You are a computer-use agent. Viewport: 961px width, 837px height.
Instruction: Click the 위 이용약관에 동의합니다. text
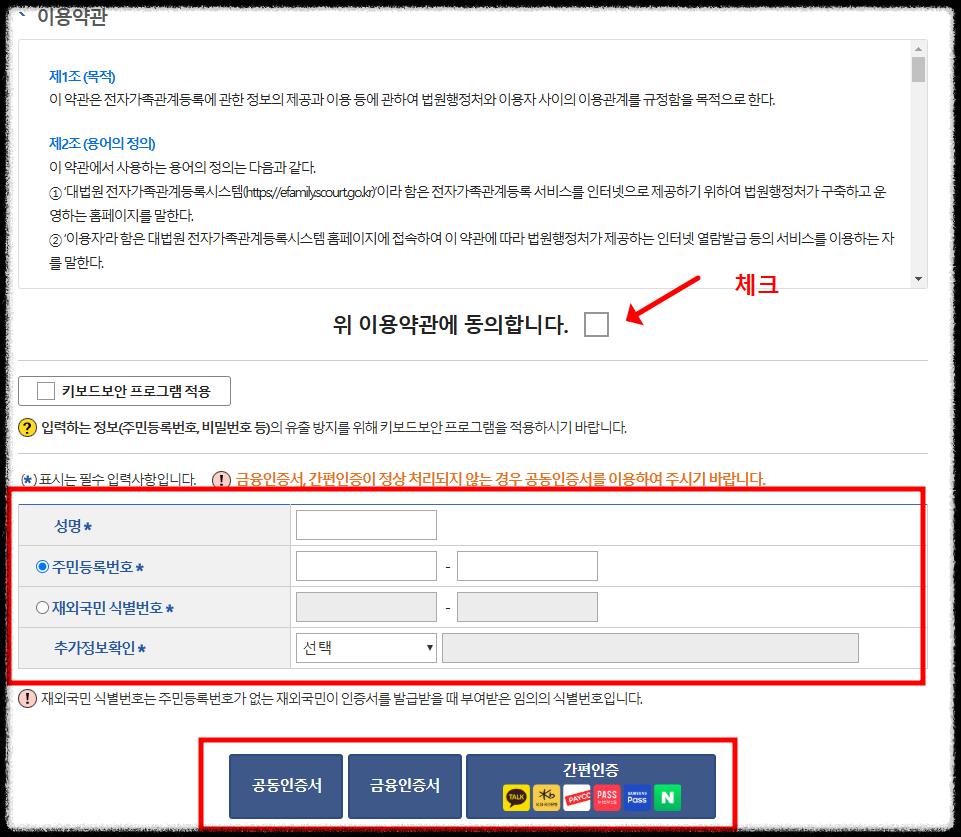click(450, 325)
